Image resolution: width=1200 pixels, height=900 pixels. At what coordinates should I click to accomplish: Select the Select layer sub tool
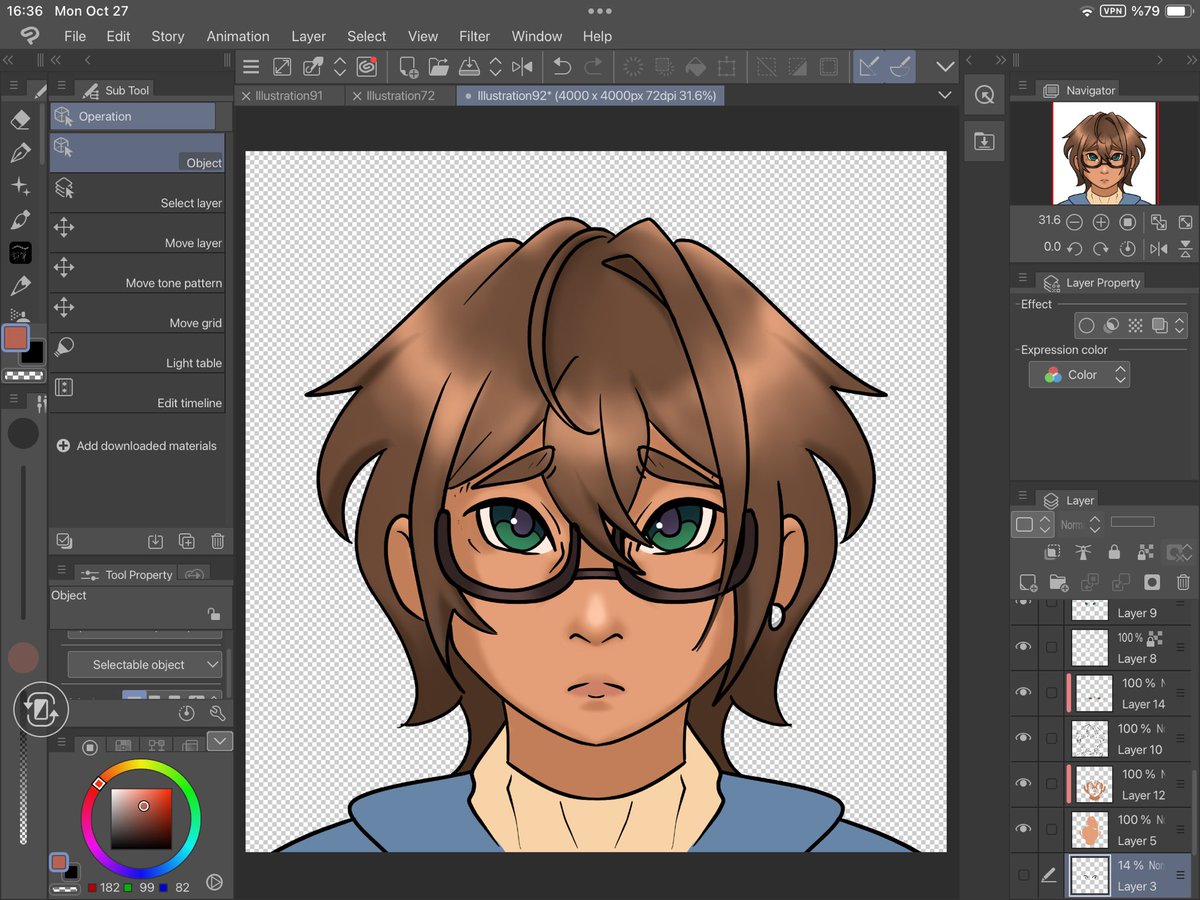[137, 193]
